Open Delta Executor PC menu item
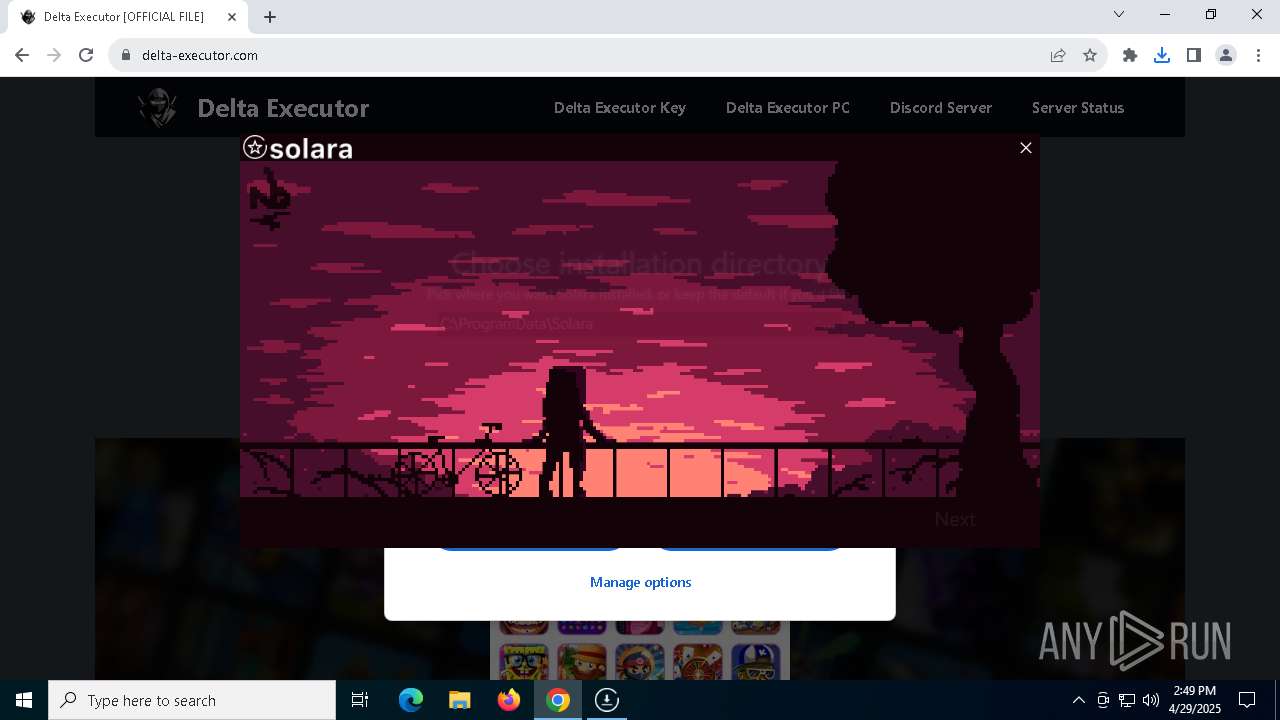This screenshot has height=720, width=1280. [788, 108]
